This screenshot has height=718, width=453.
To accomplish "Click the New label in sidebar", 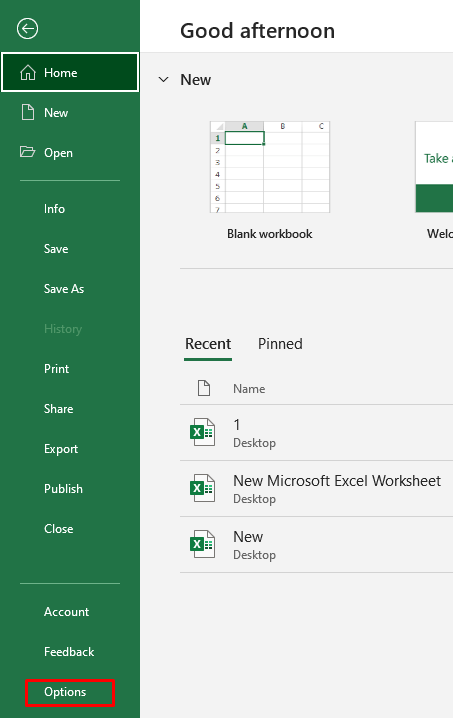I will pos(56,113).
